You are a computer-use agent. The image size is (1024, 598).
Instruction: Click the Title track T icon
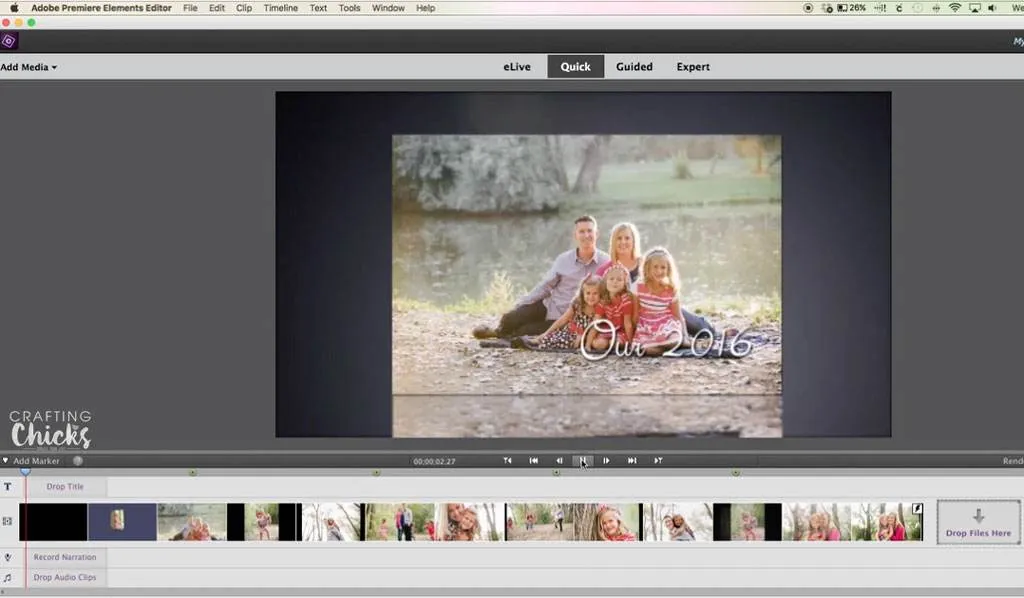8,486
